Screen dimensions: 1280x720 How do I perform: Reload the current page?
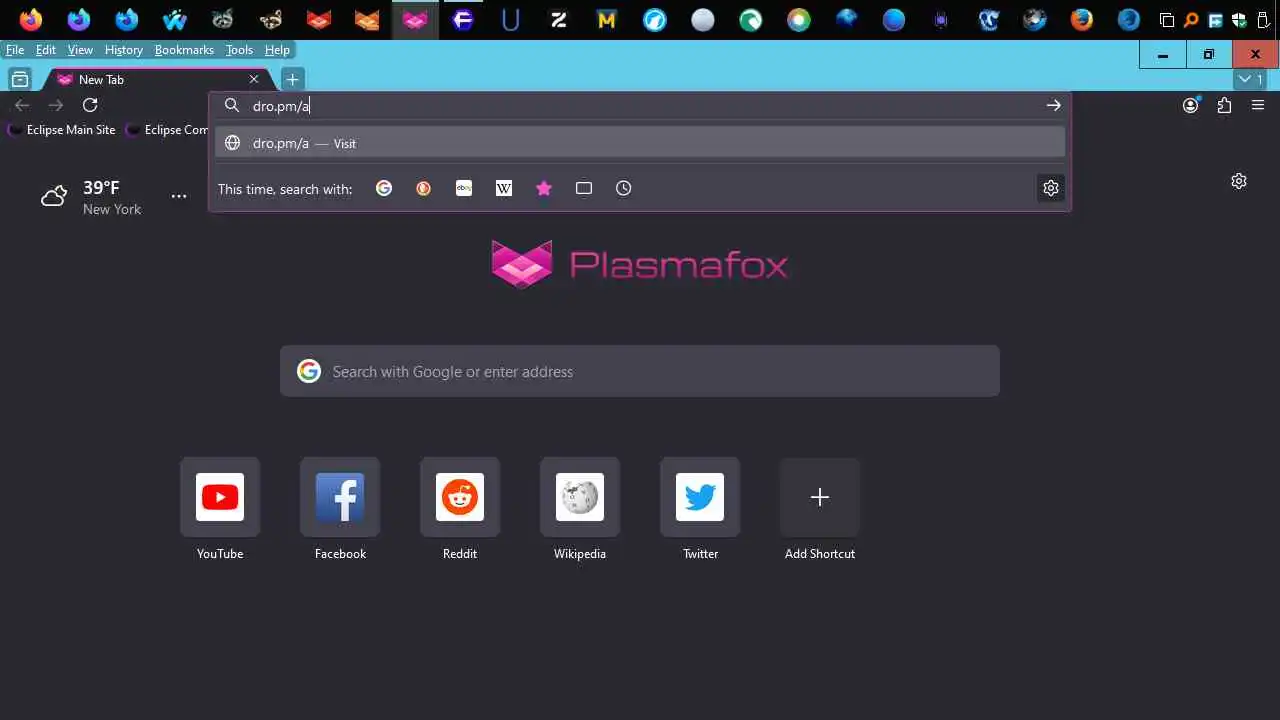(90, 105)
